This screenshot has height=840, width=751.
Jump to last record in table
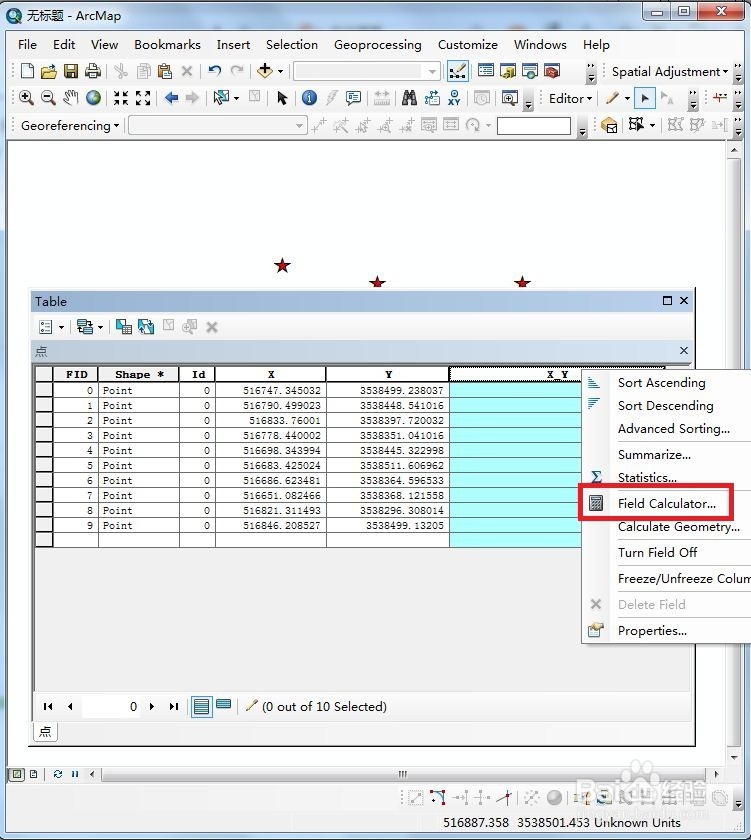[174, 707]
